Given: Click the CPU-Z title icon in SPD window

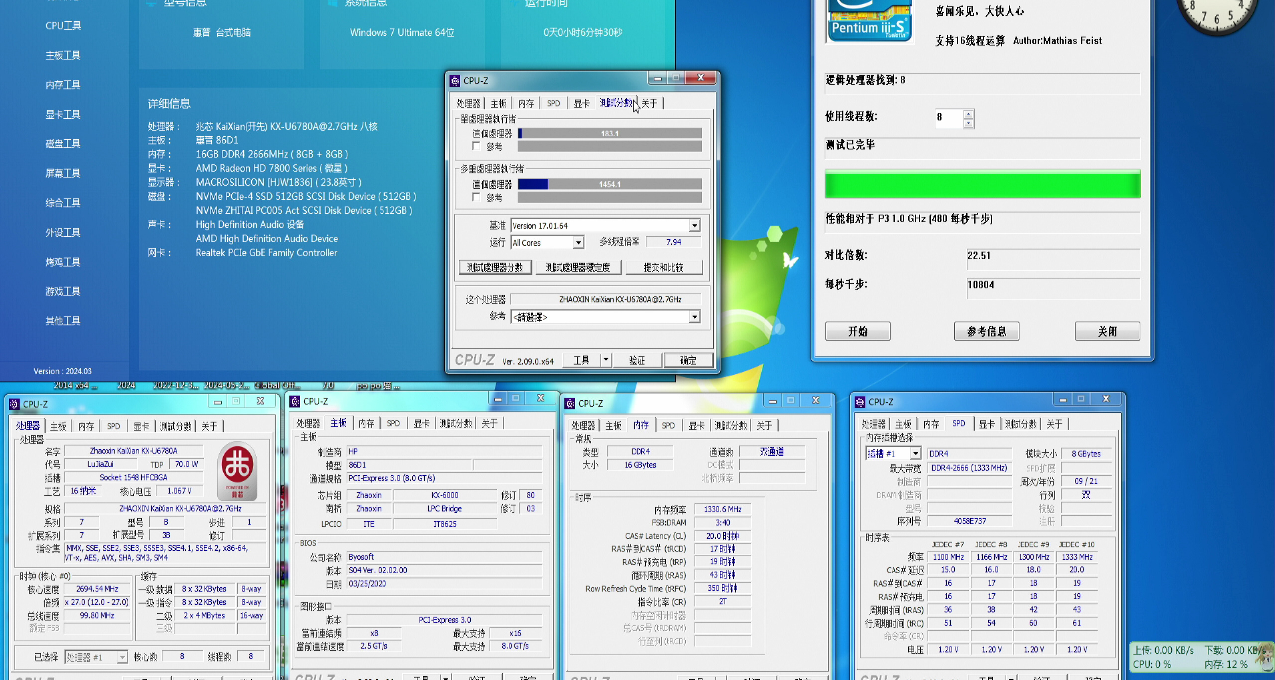Looking at the screenshot, I should click(x=860, y=402).
